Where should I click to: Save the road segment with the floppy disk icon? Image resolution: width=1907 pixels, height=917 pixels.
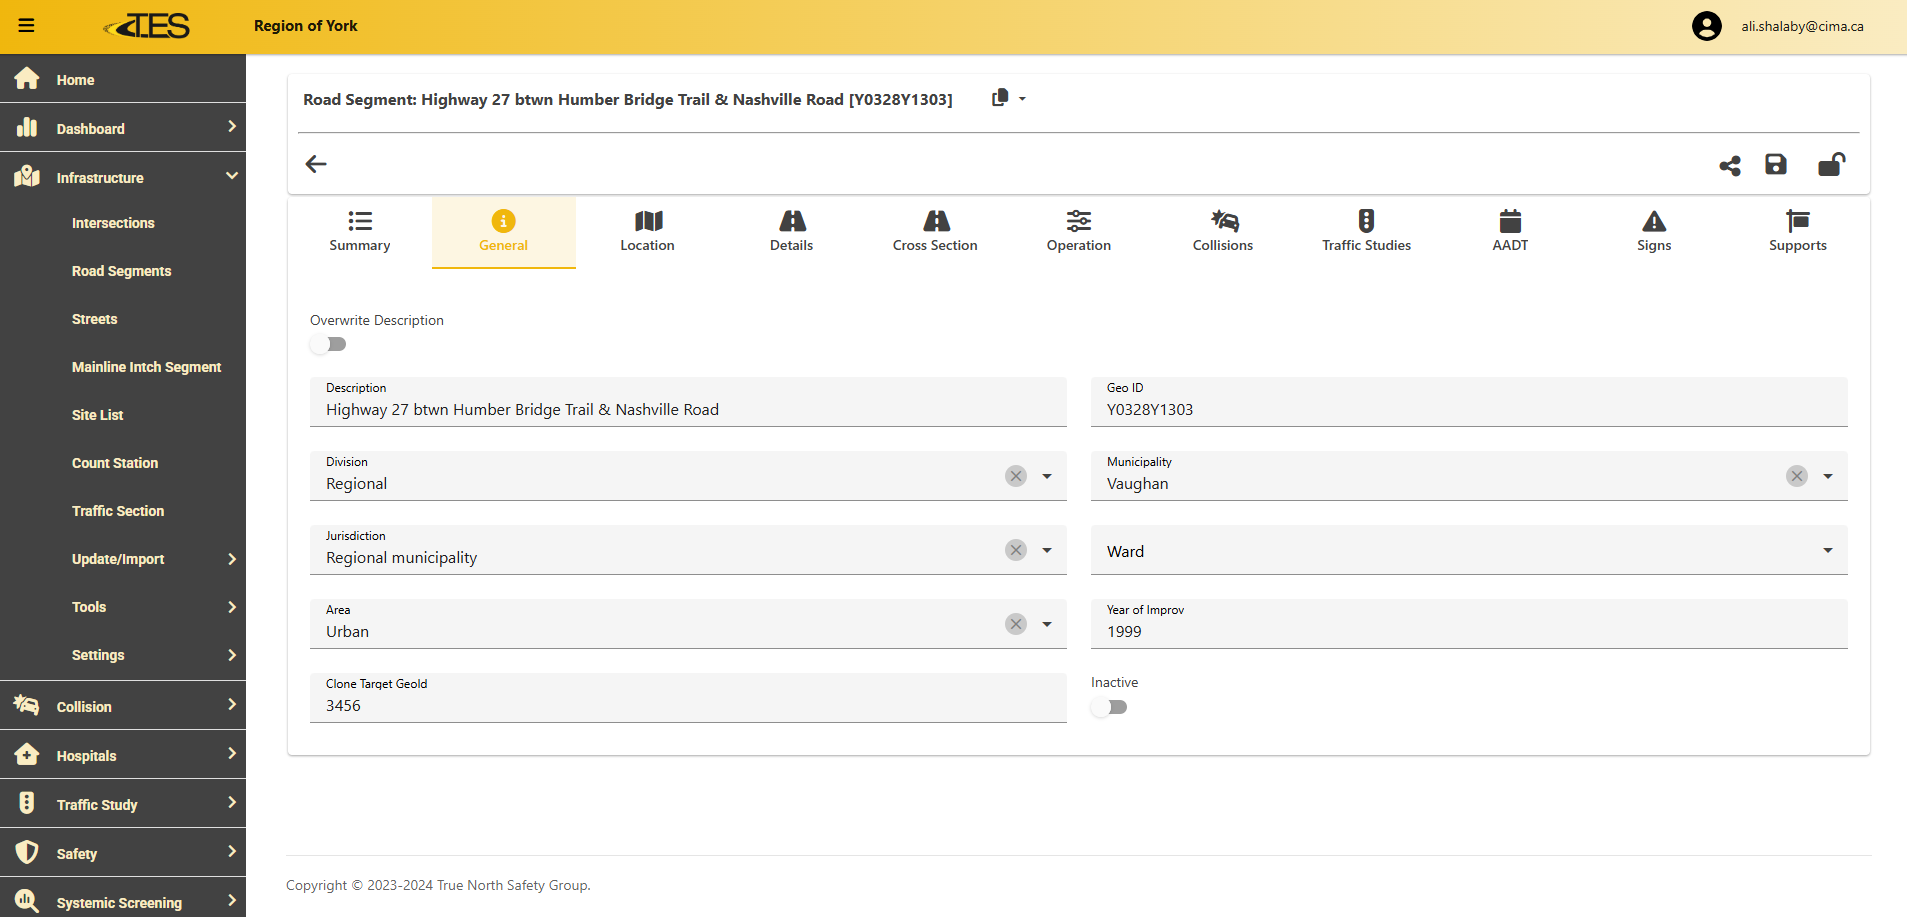pos(1775,165)
